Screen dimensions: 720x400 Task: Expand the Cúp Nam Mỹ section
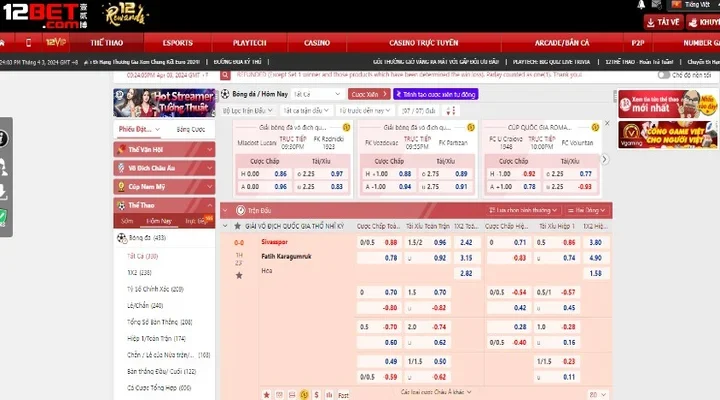163,186
